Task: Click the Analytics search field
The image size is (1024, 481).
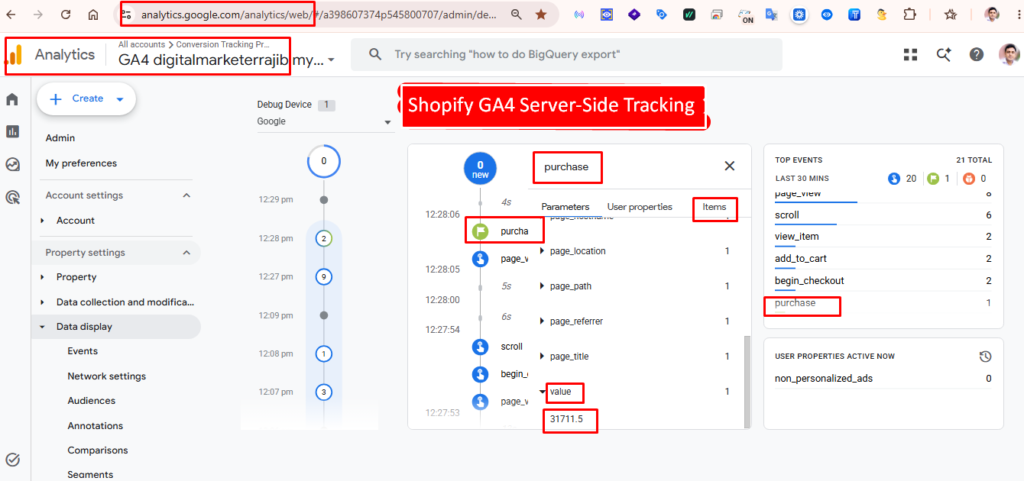Action: (566, 55)
